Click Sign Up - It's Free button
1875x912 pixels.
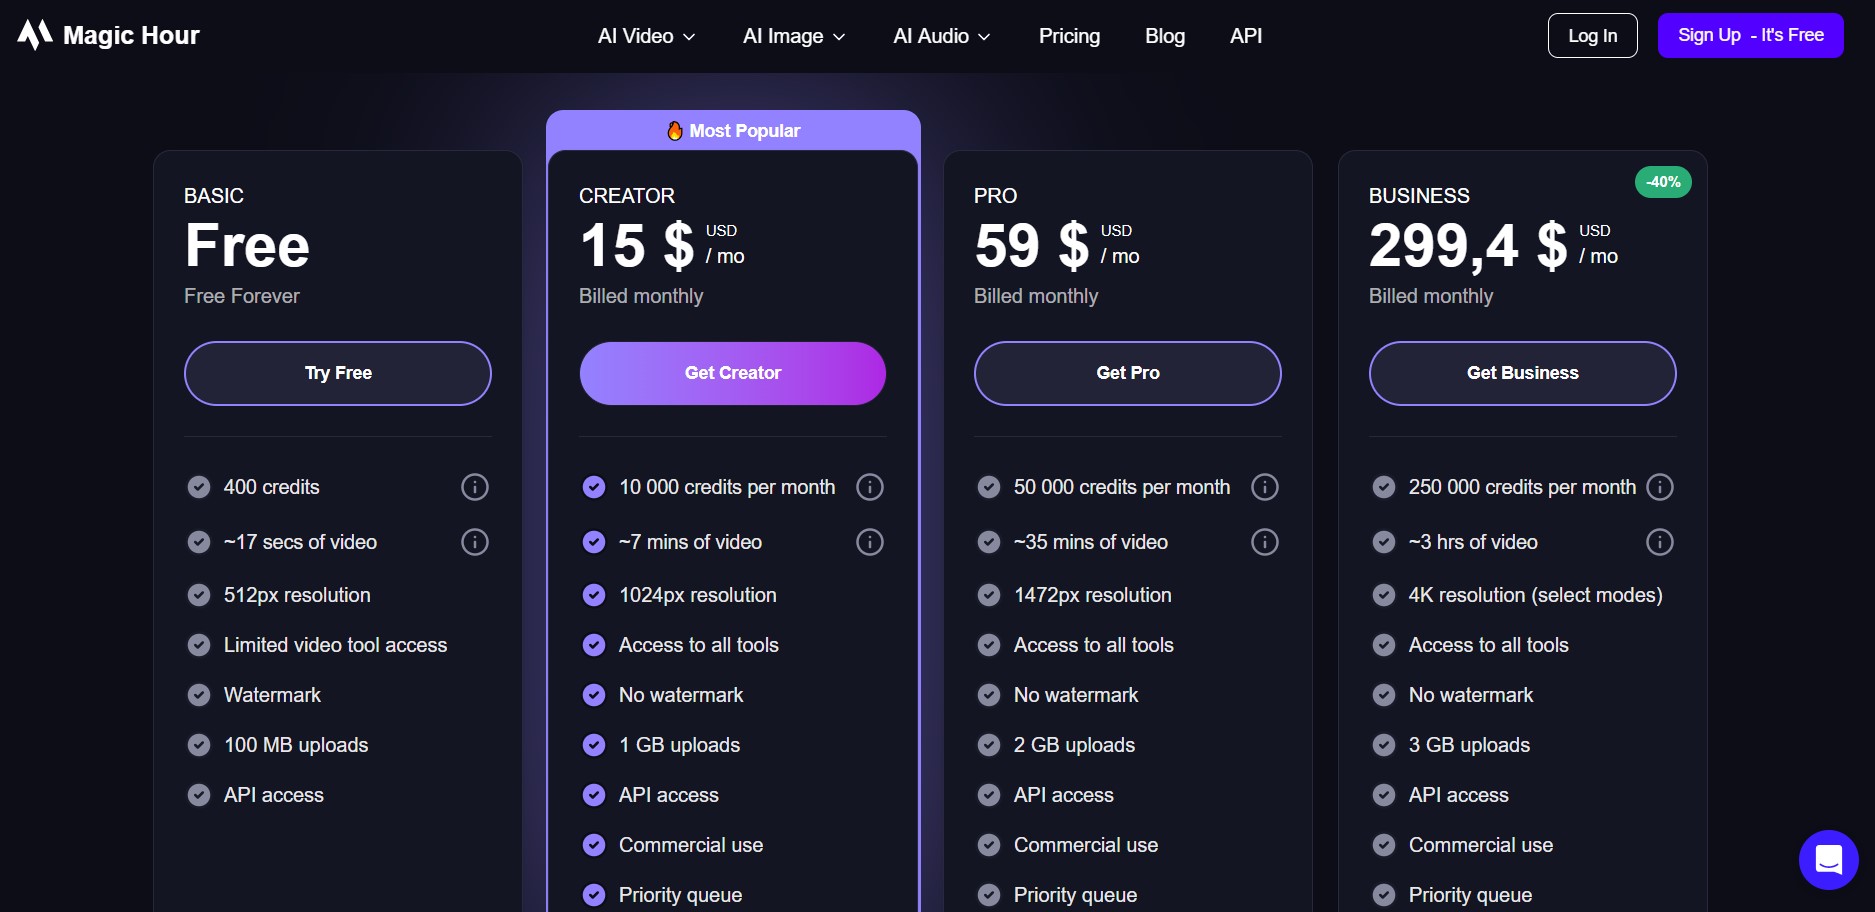1750,35
